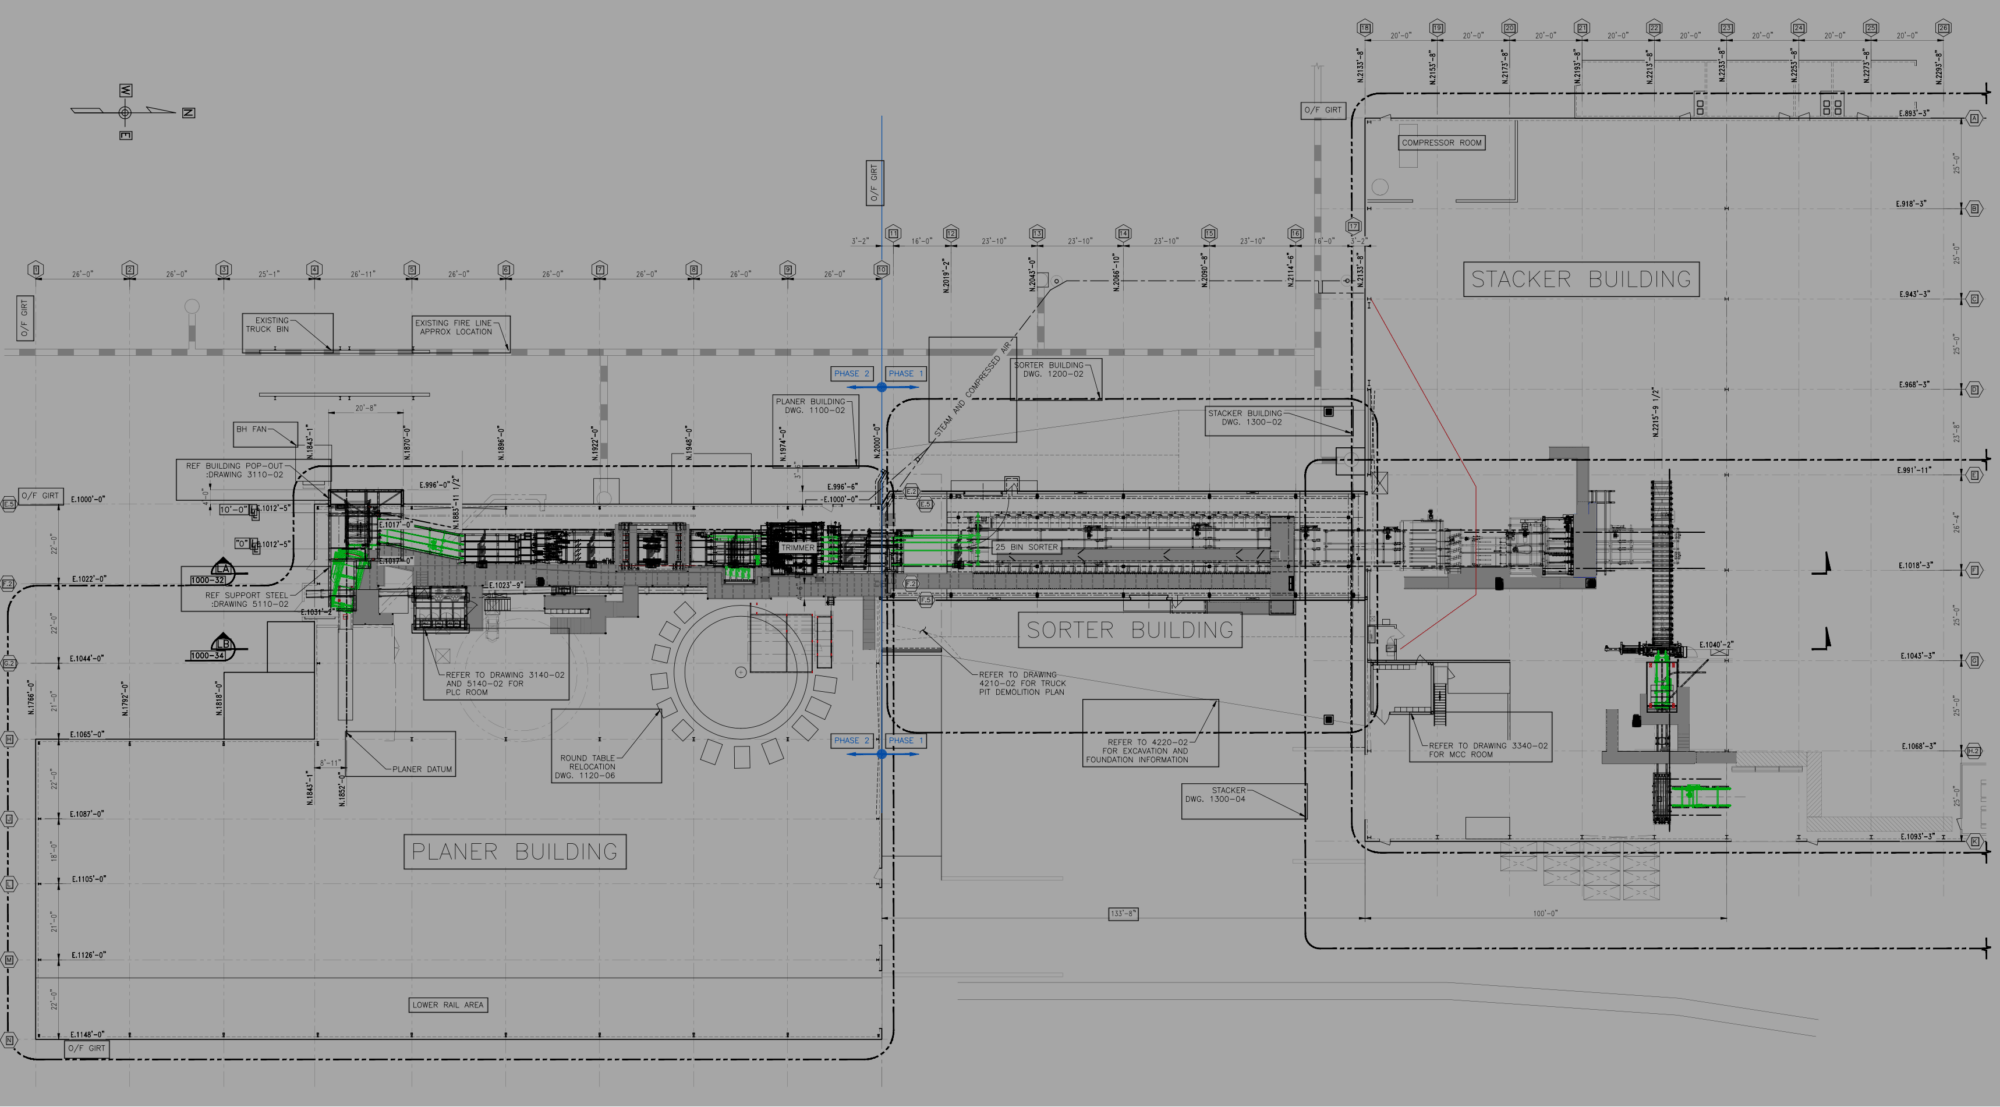Click the COMPRESSOR ROOM label

(x=1441, y=143)
